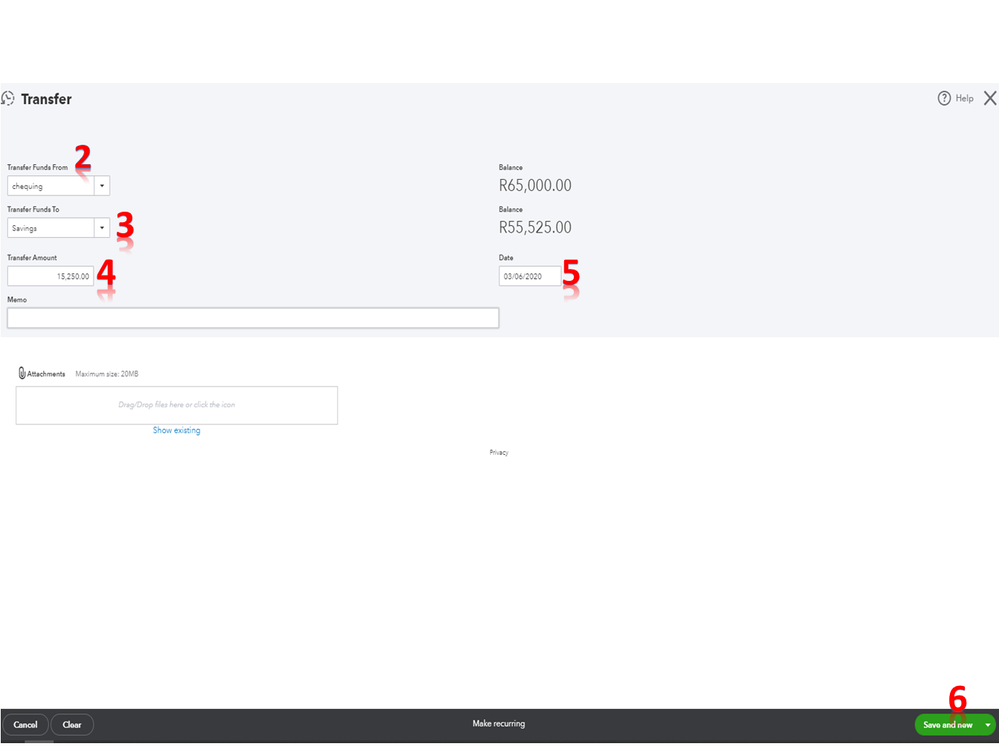Focus the Transfer Amount field
Screen dimensions: 999x749
[x=50, y=276]
